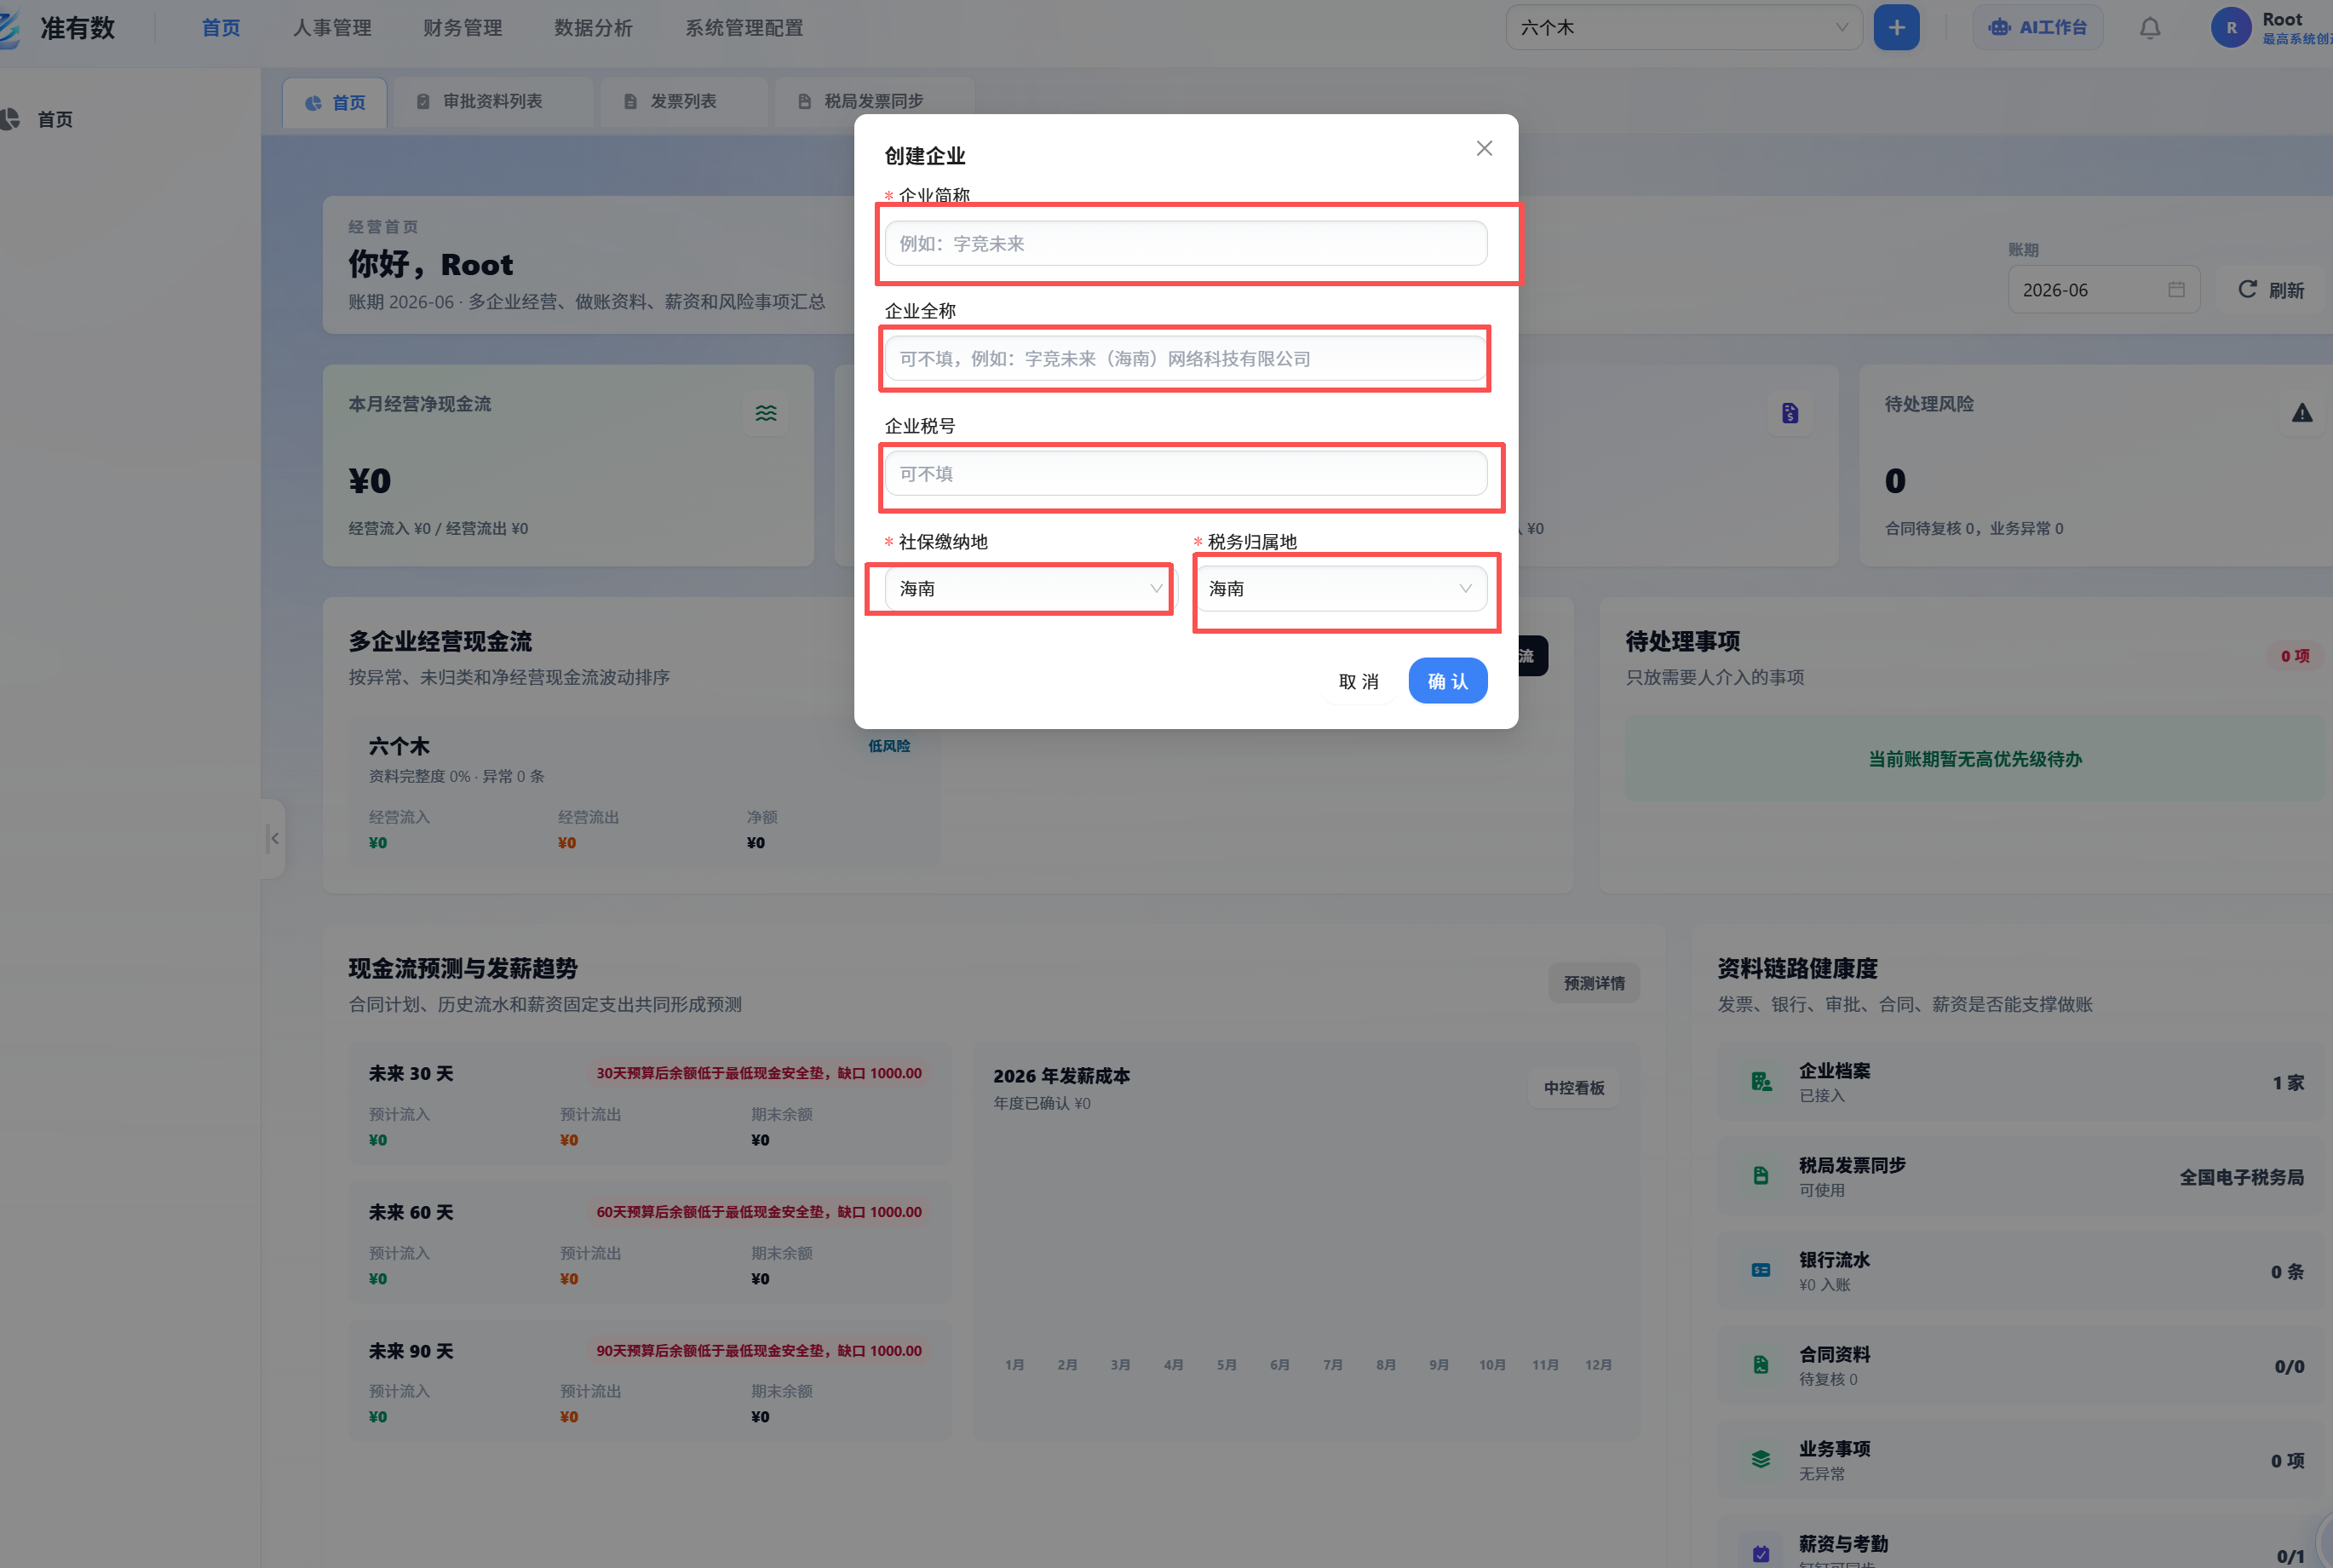This screenshot has height=1568, width=2333.
Task: Click the 业务事项 layers icon
Action: 1761,1460
